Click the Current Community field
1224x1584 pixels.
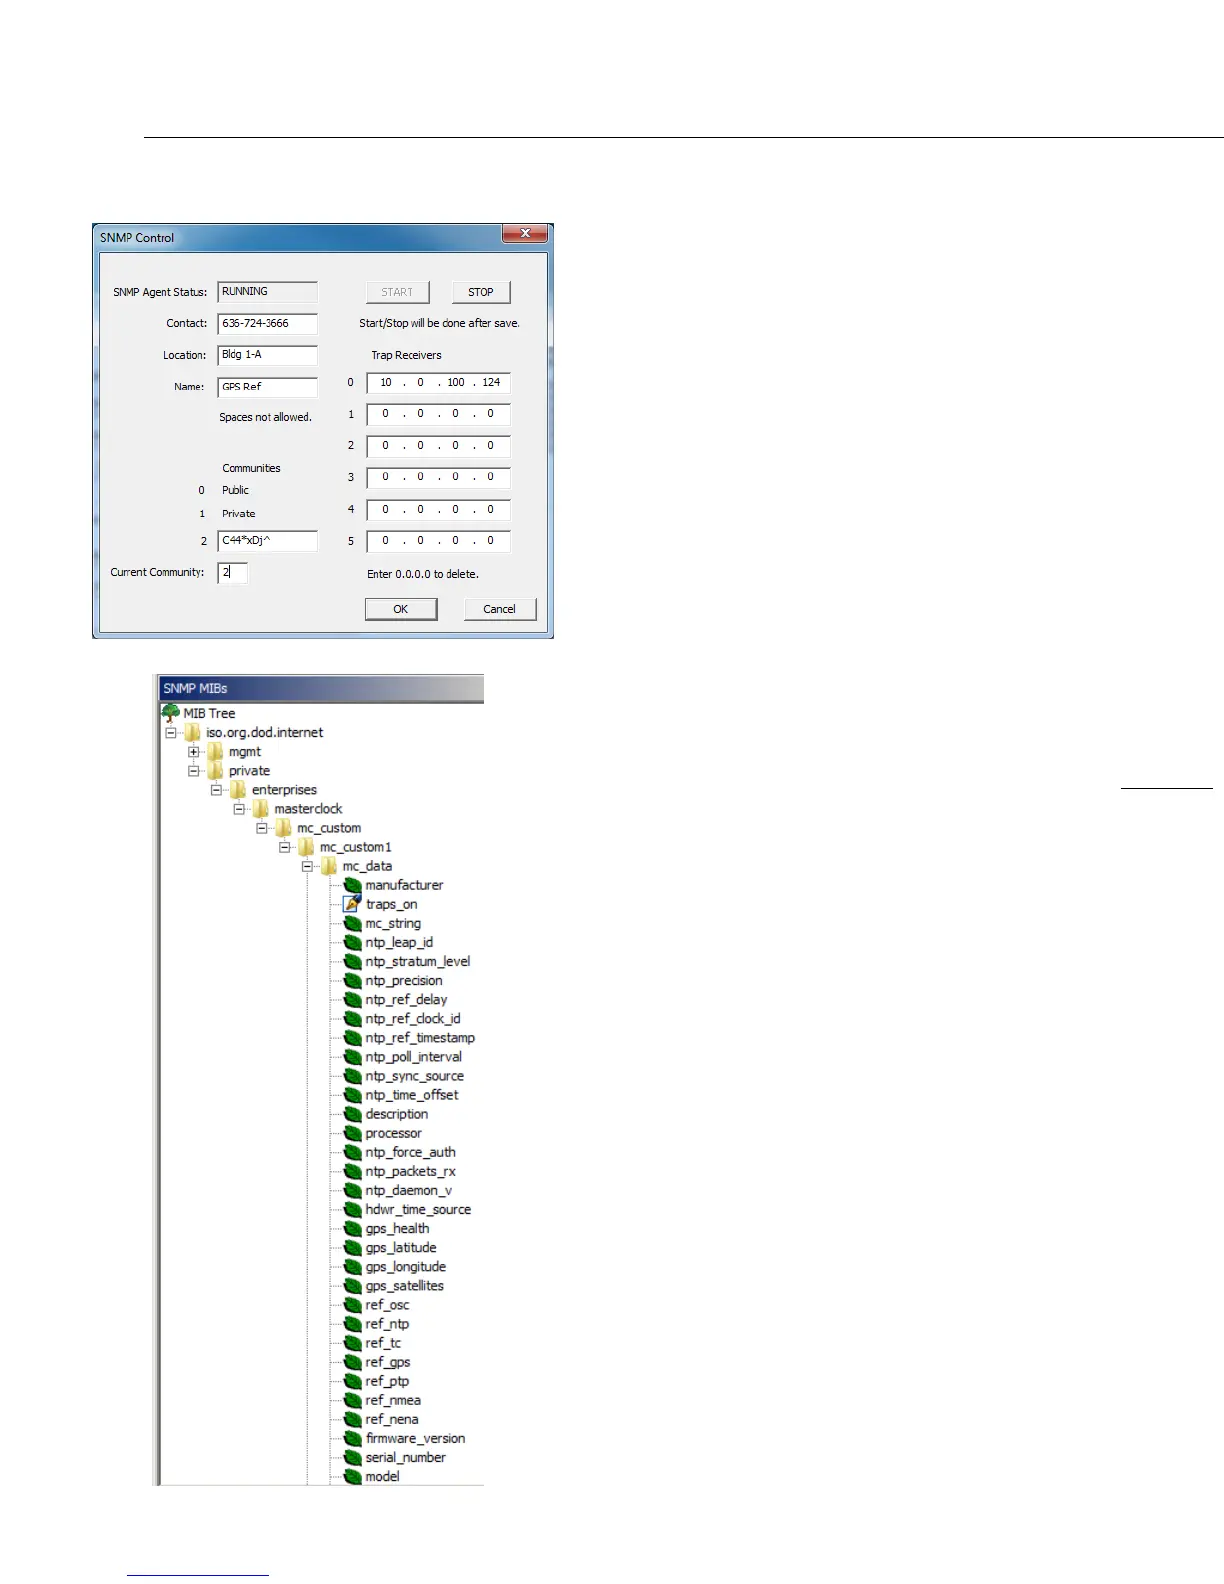(x=232, y=573)
